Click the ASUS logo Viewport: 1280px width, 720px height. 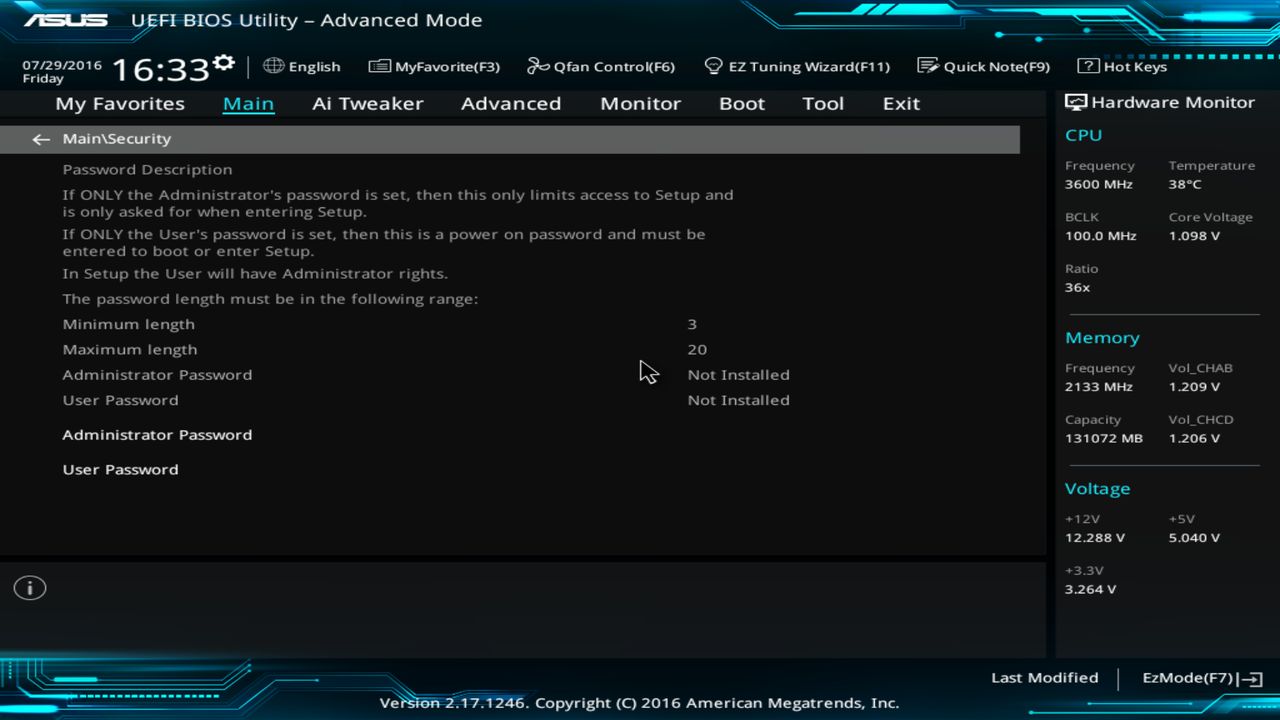coord(68,19)
